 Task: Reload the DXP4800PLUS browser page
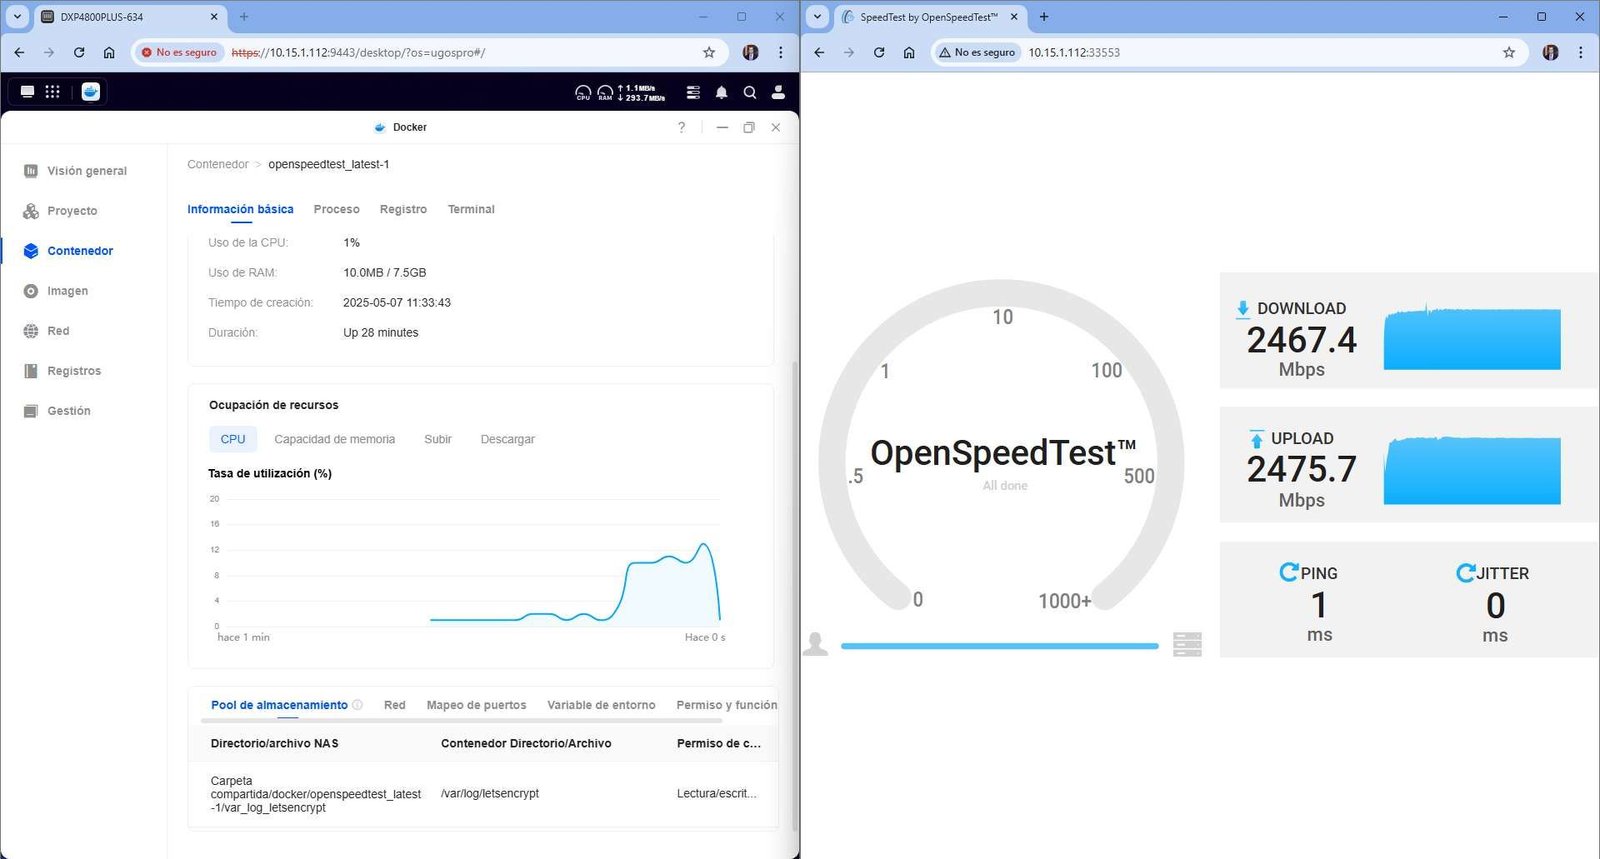click(79, 53)
